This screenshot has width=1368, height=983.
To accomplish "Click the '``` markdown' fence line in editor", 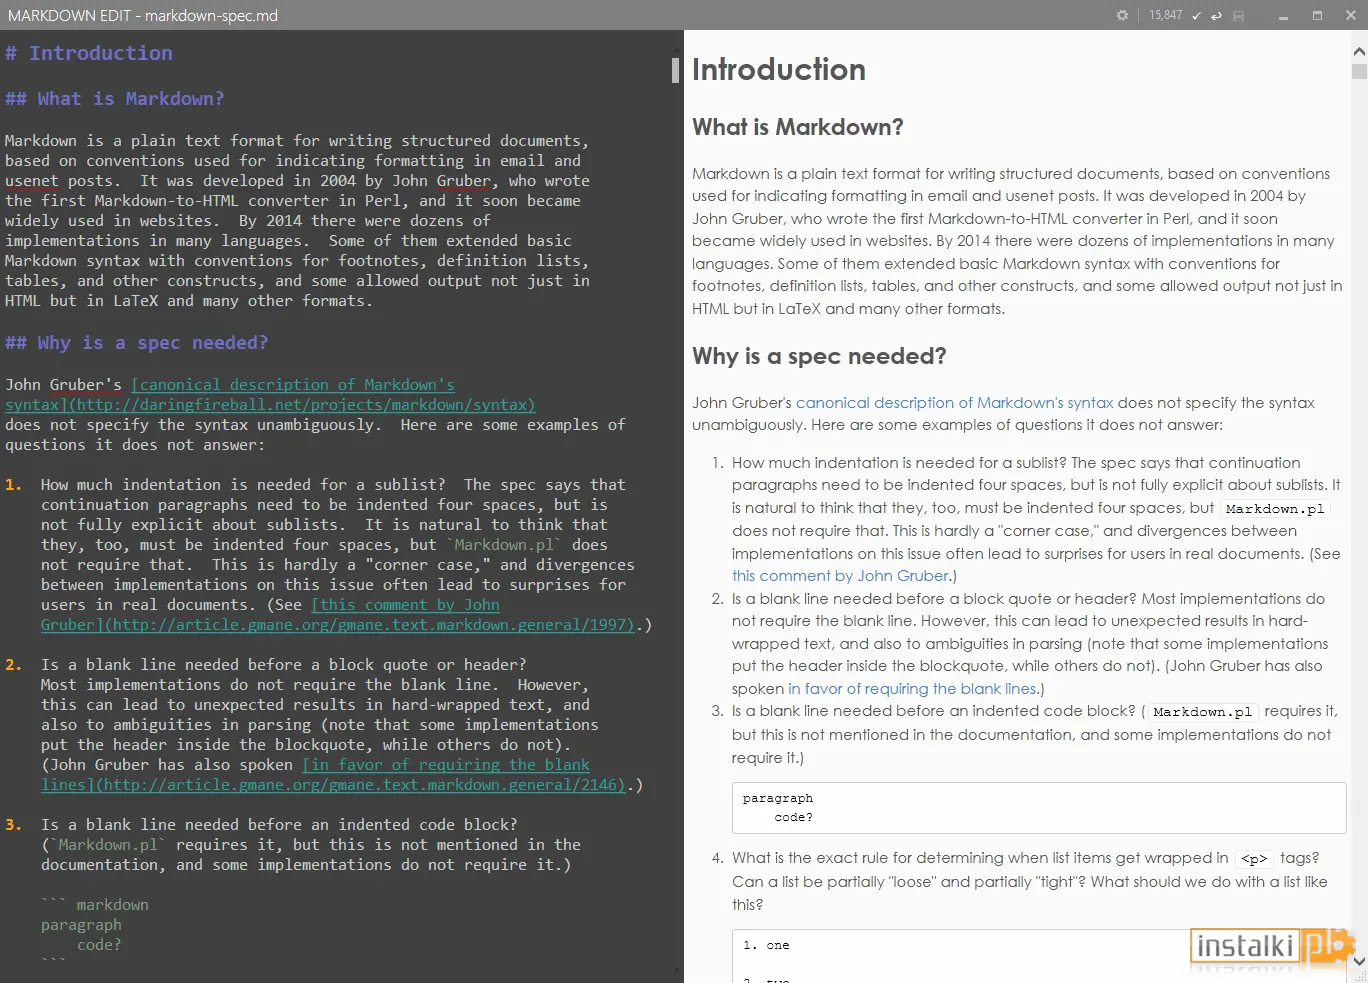I will pos(95,905).
